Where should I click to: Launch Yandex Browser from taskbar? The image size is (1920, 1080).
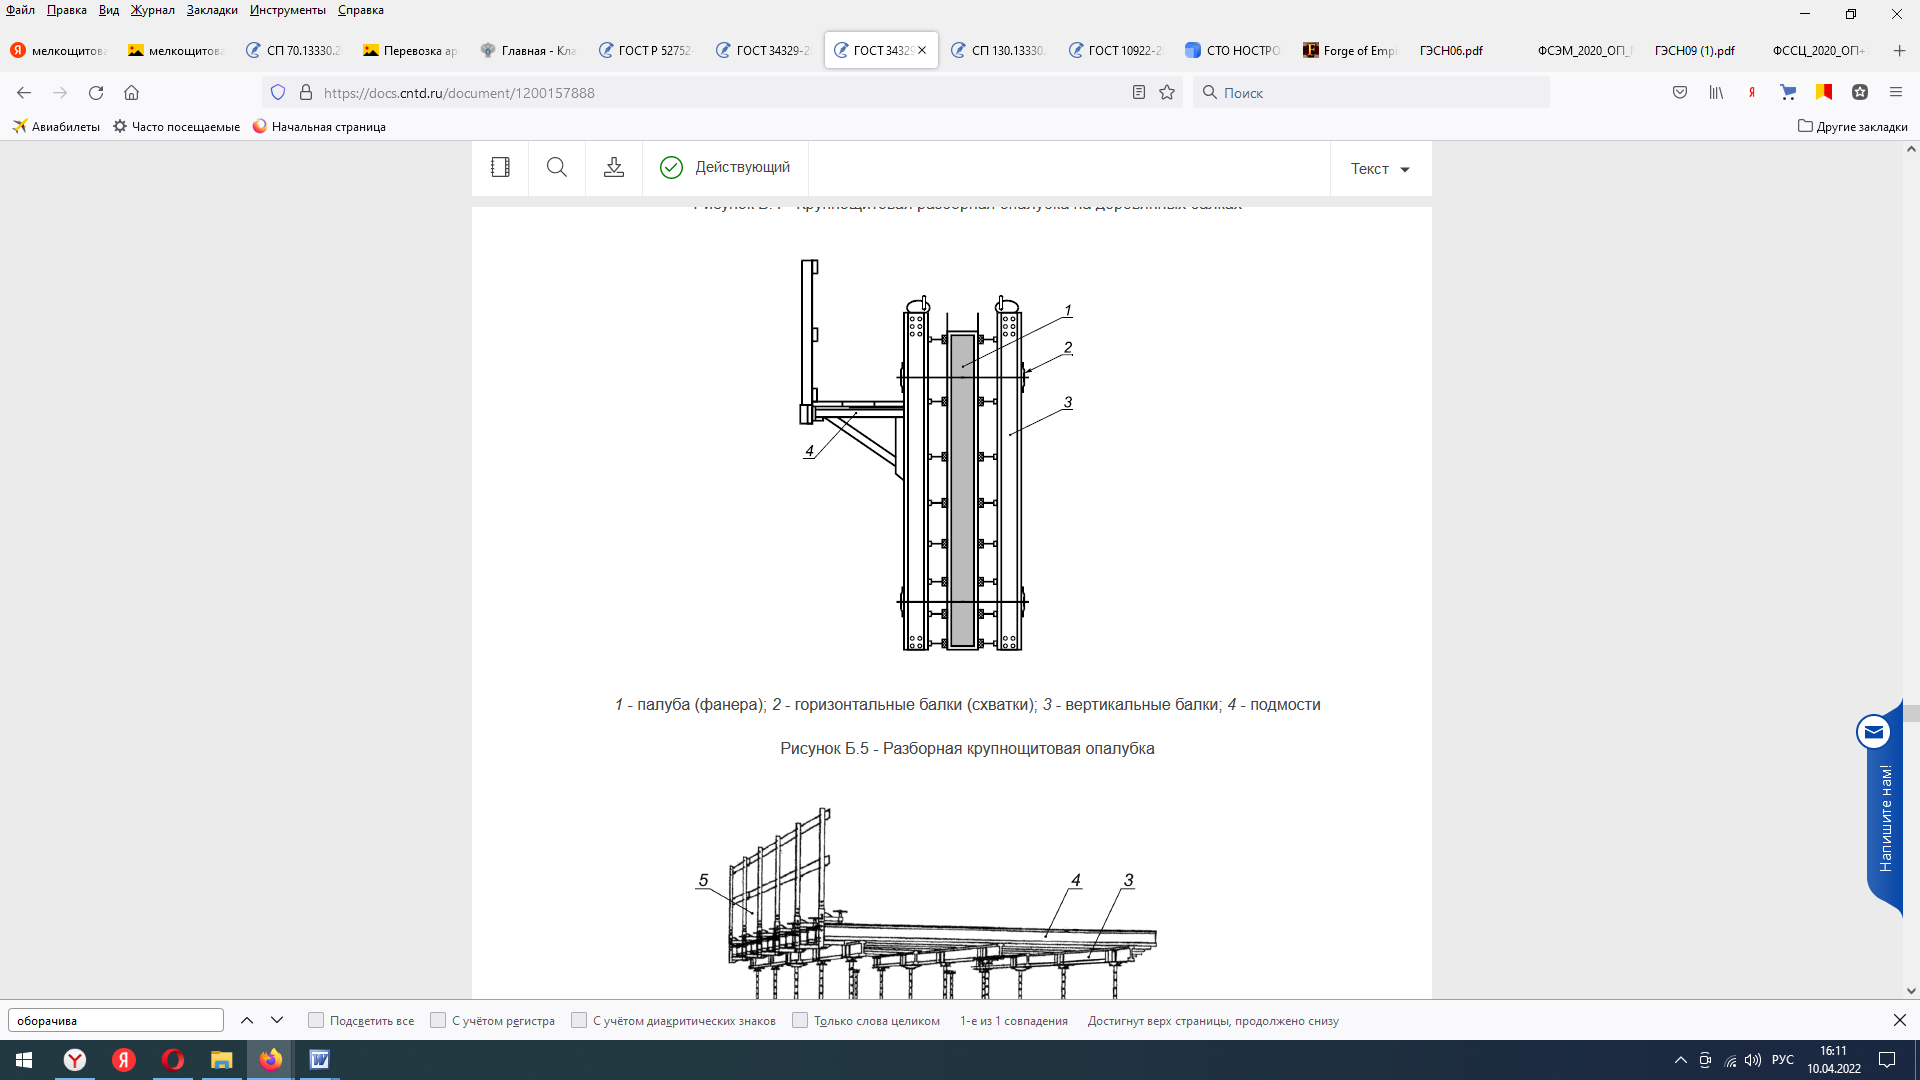(x=75, y=1060)
